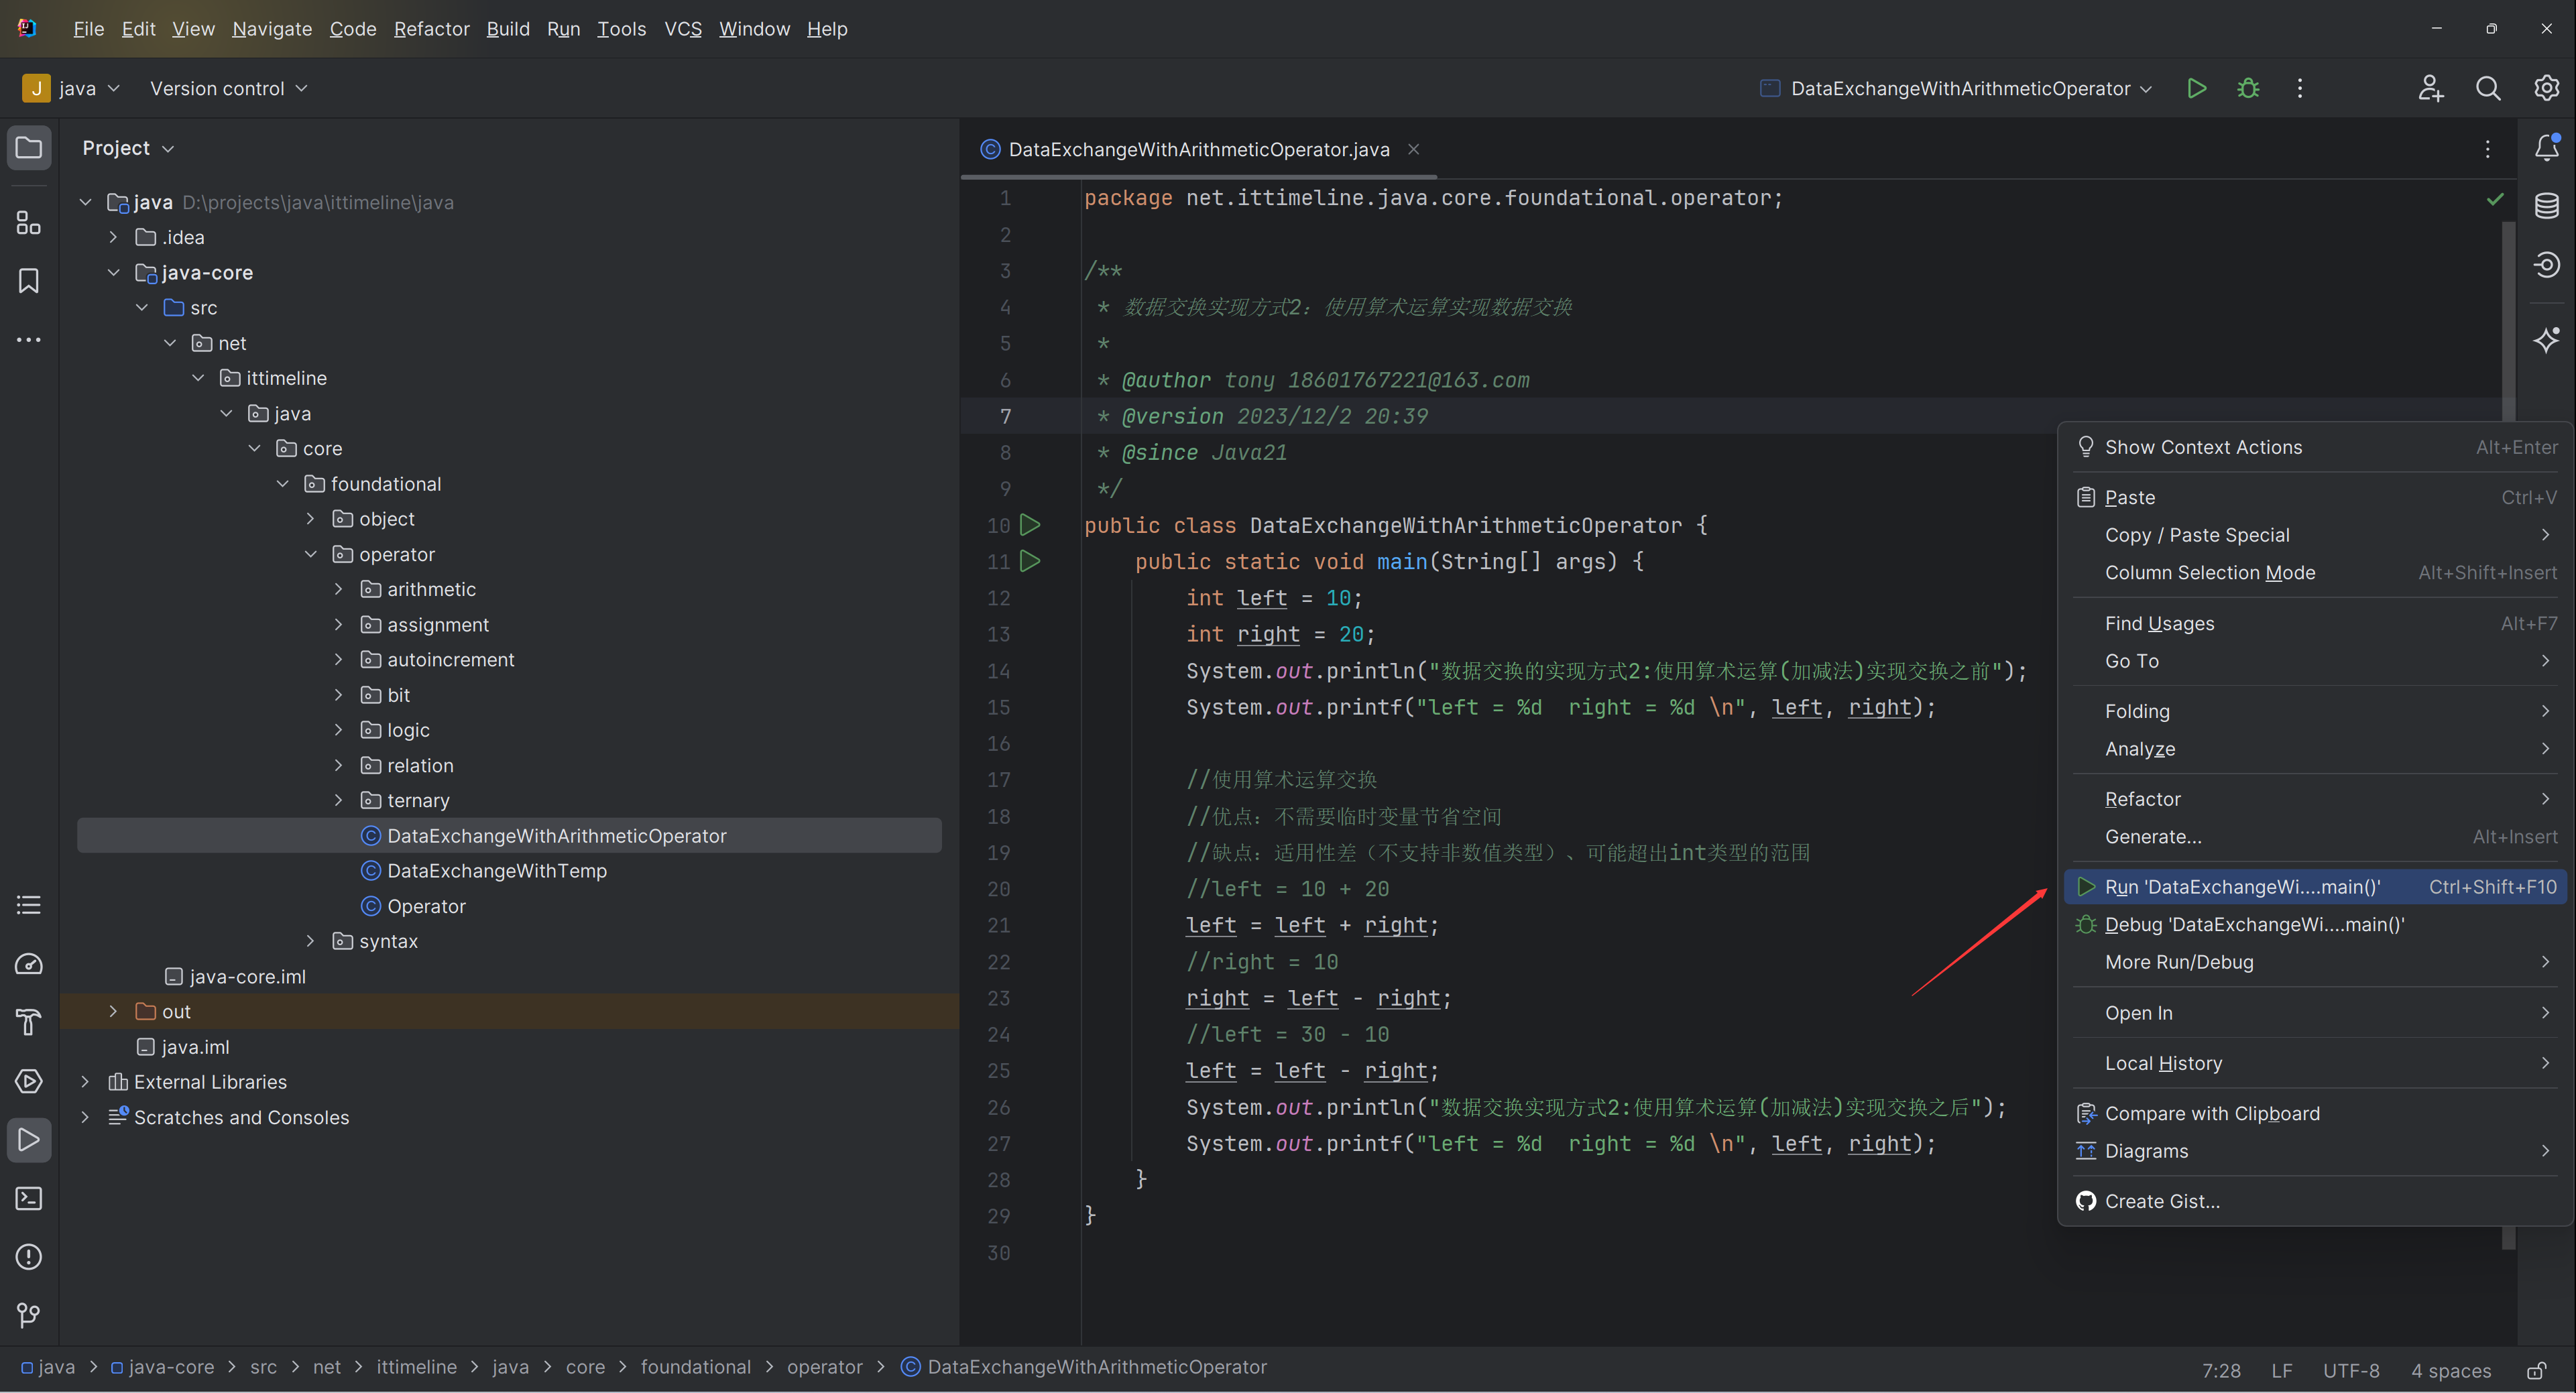The width and height of the screenshot is (2576, 1393).
Task: Click the inspections green checkmark
Action: tap(2495, 199)
